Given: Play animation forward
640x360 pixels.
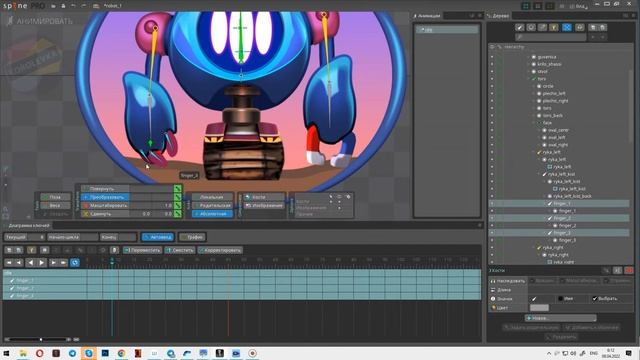Looking at the screenshot, I should [41, 262].
